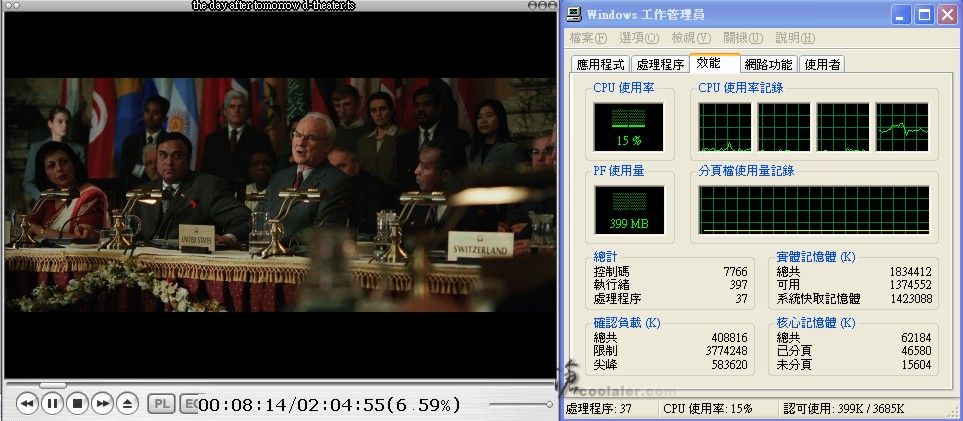
Task: Switch to the 應用程式 tab
Action: pos(600,65)
